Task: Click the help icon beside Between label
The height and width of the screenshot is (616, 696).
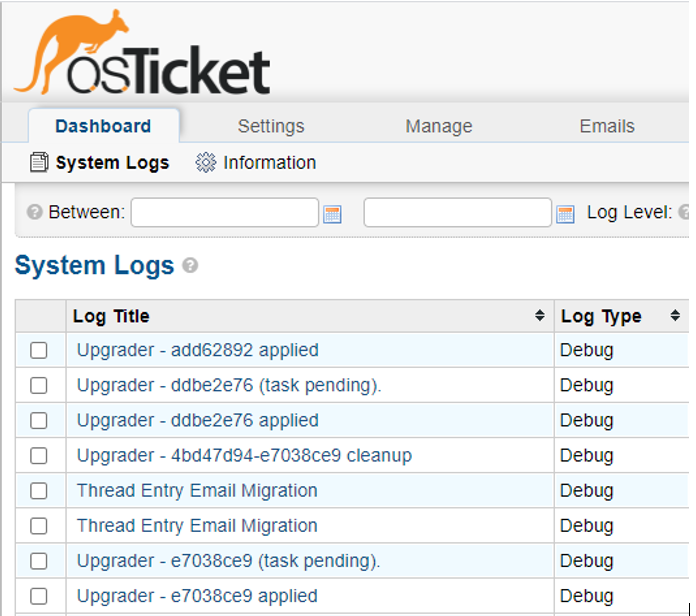Action: (x=35, y=213)
